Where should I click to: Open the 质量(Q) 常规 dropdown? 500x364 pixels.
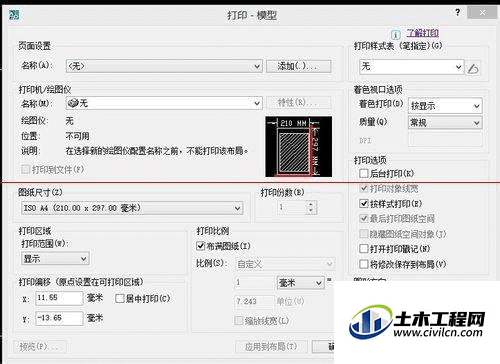[x=445, y=123]
